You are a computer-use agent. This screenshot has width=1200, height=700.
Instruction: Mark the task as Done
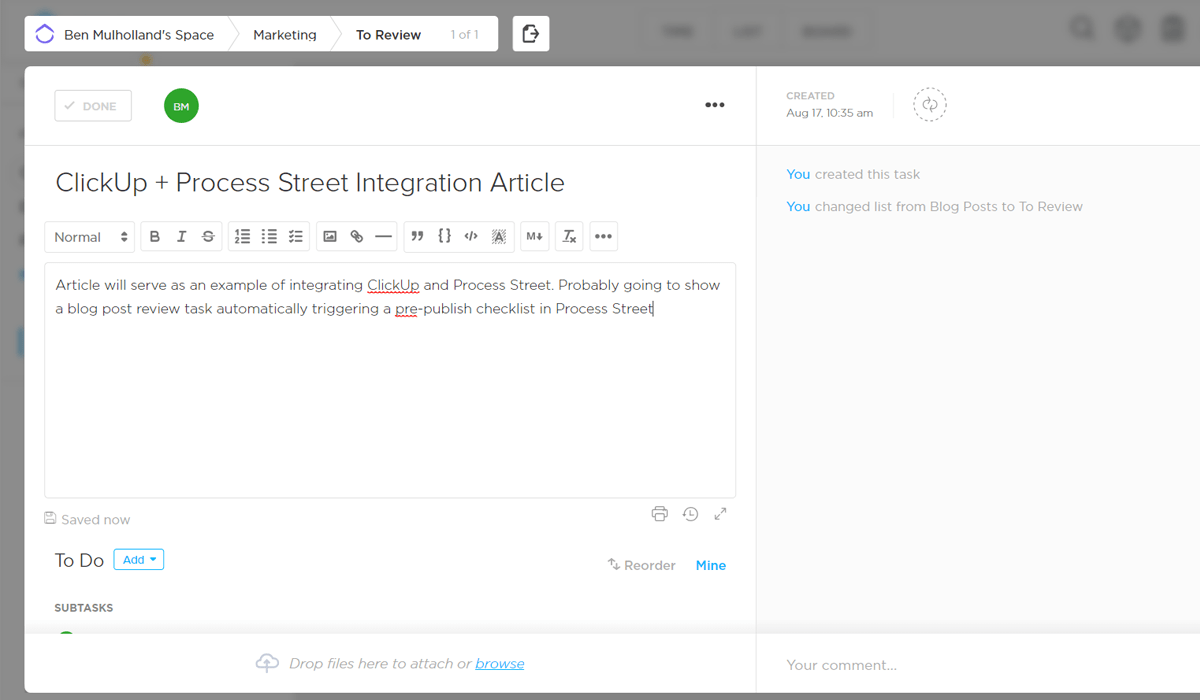tap(93, 106)
